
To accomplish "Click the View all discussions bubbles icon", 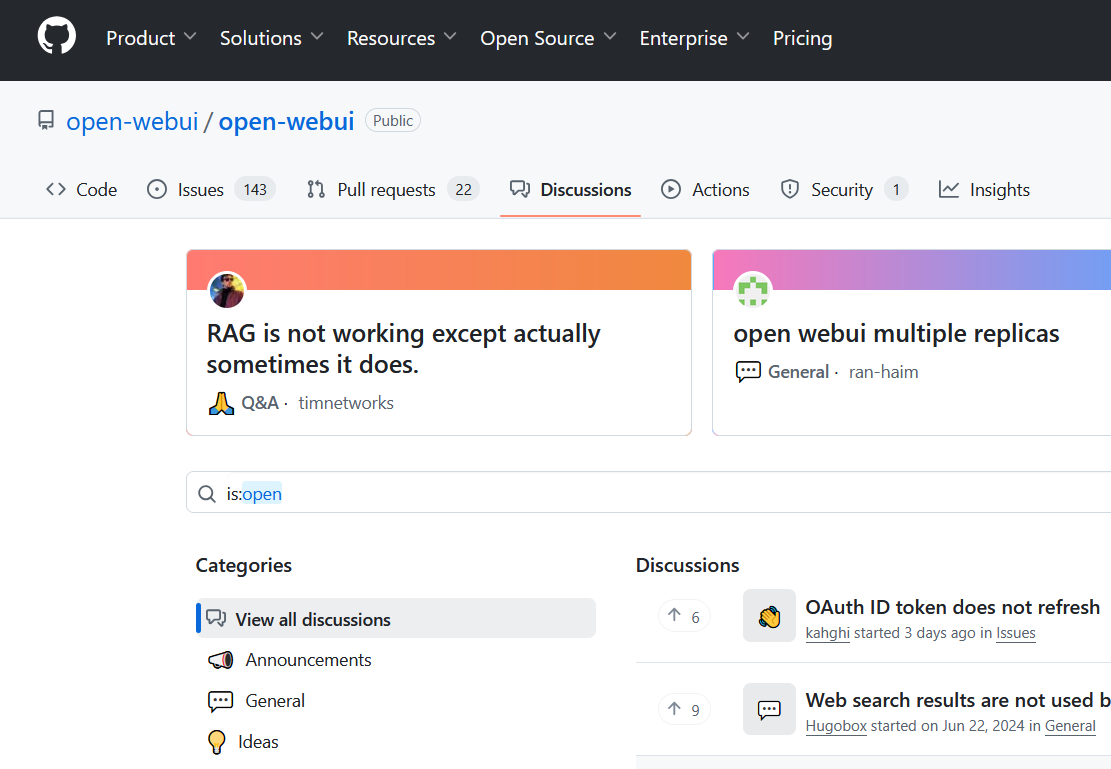I will tap(216, 619).
